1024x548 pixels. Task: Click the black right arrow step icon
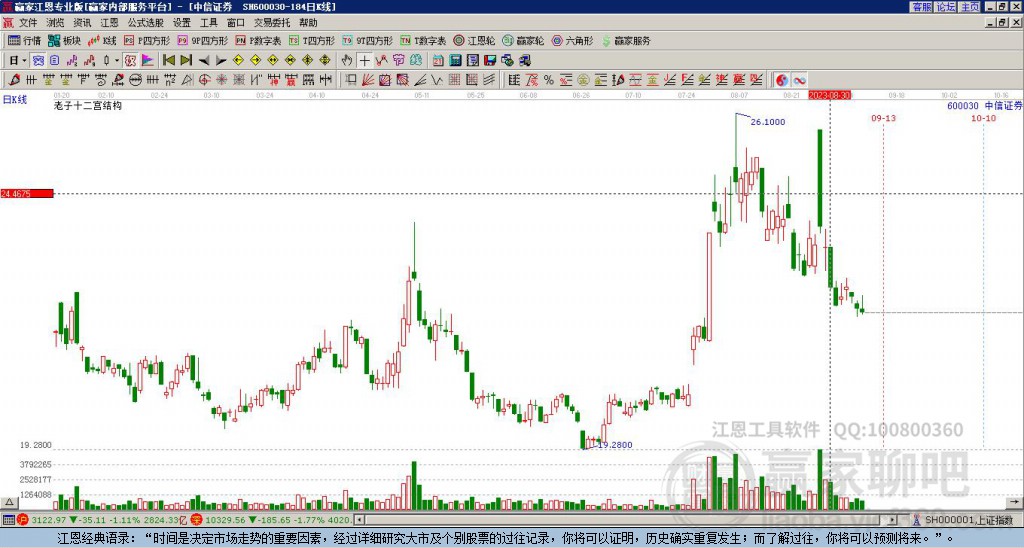point(221,61)
